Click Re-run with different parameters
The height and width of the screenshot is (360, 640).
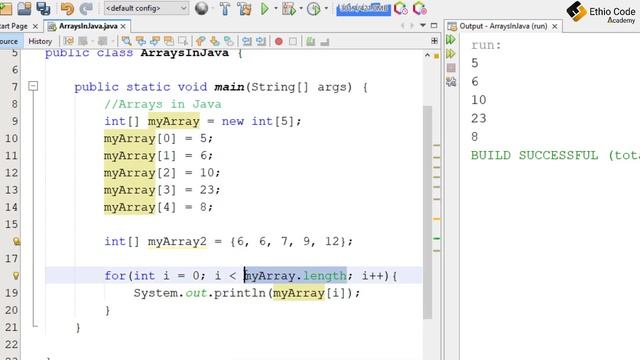pyautogui.click(x=451, y=54)
